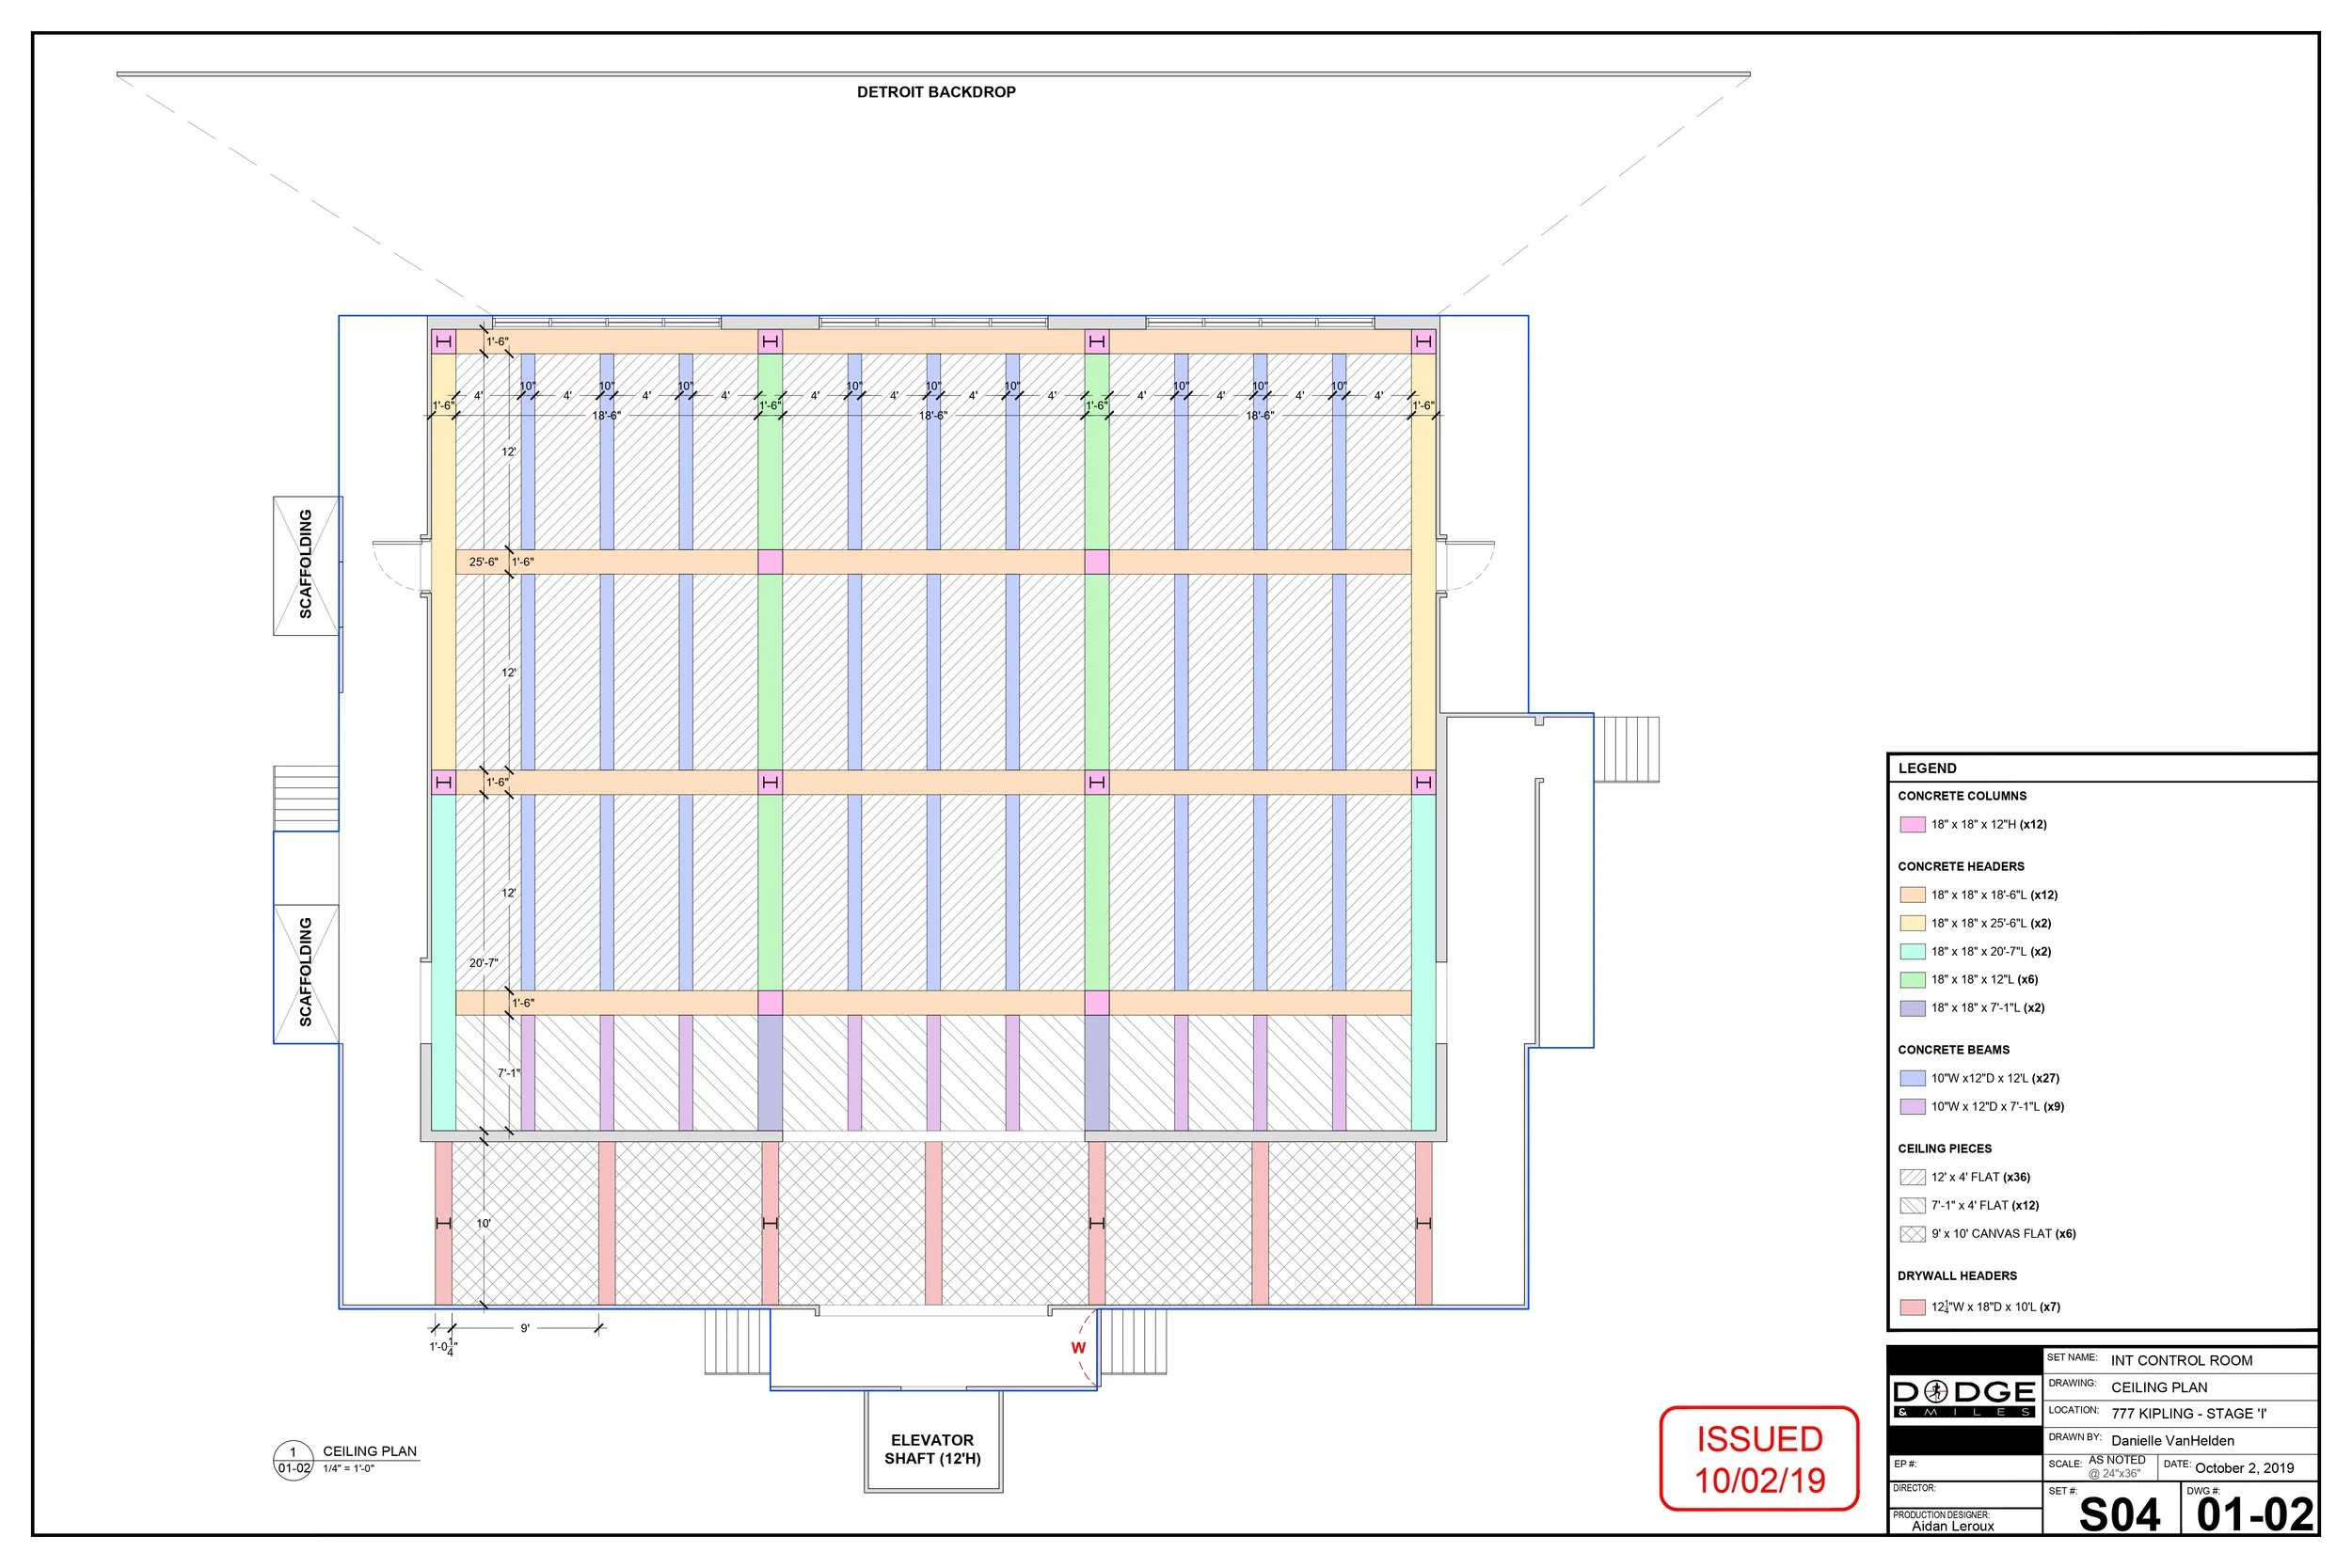Click the Dodge & Miles company logo
Screen dimensions: 2352x1568
tap(1963, 1398)
